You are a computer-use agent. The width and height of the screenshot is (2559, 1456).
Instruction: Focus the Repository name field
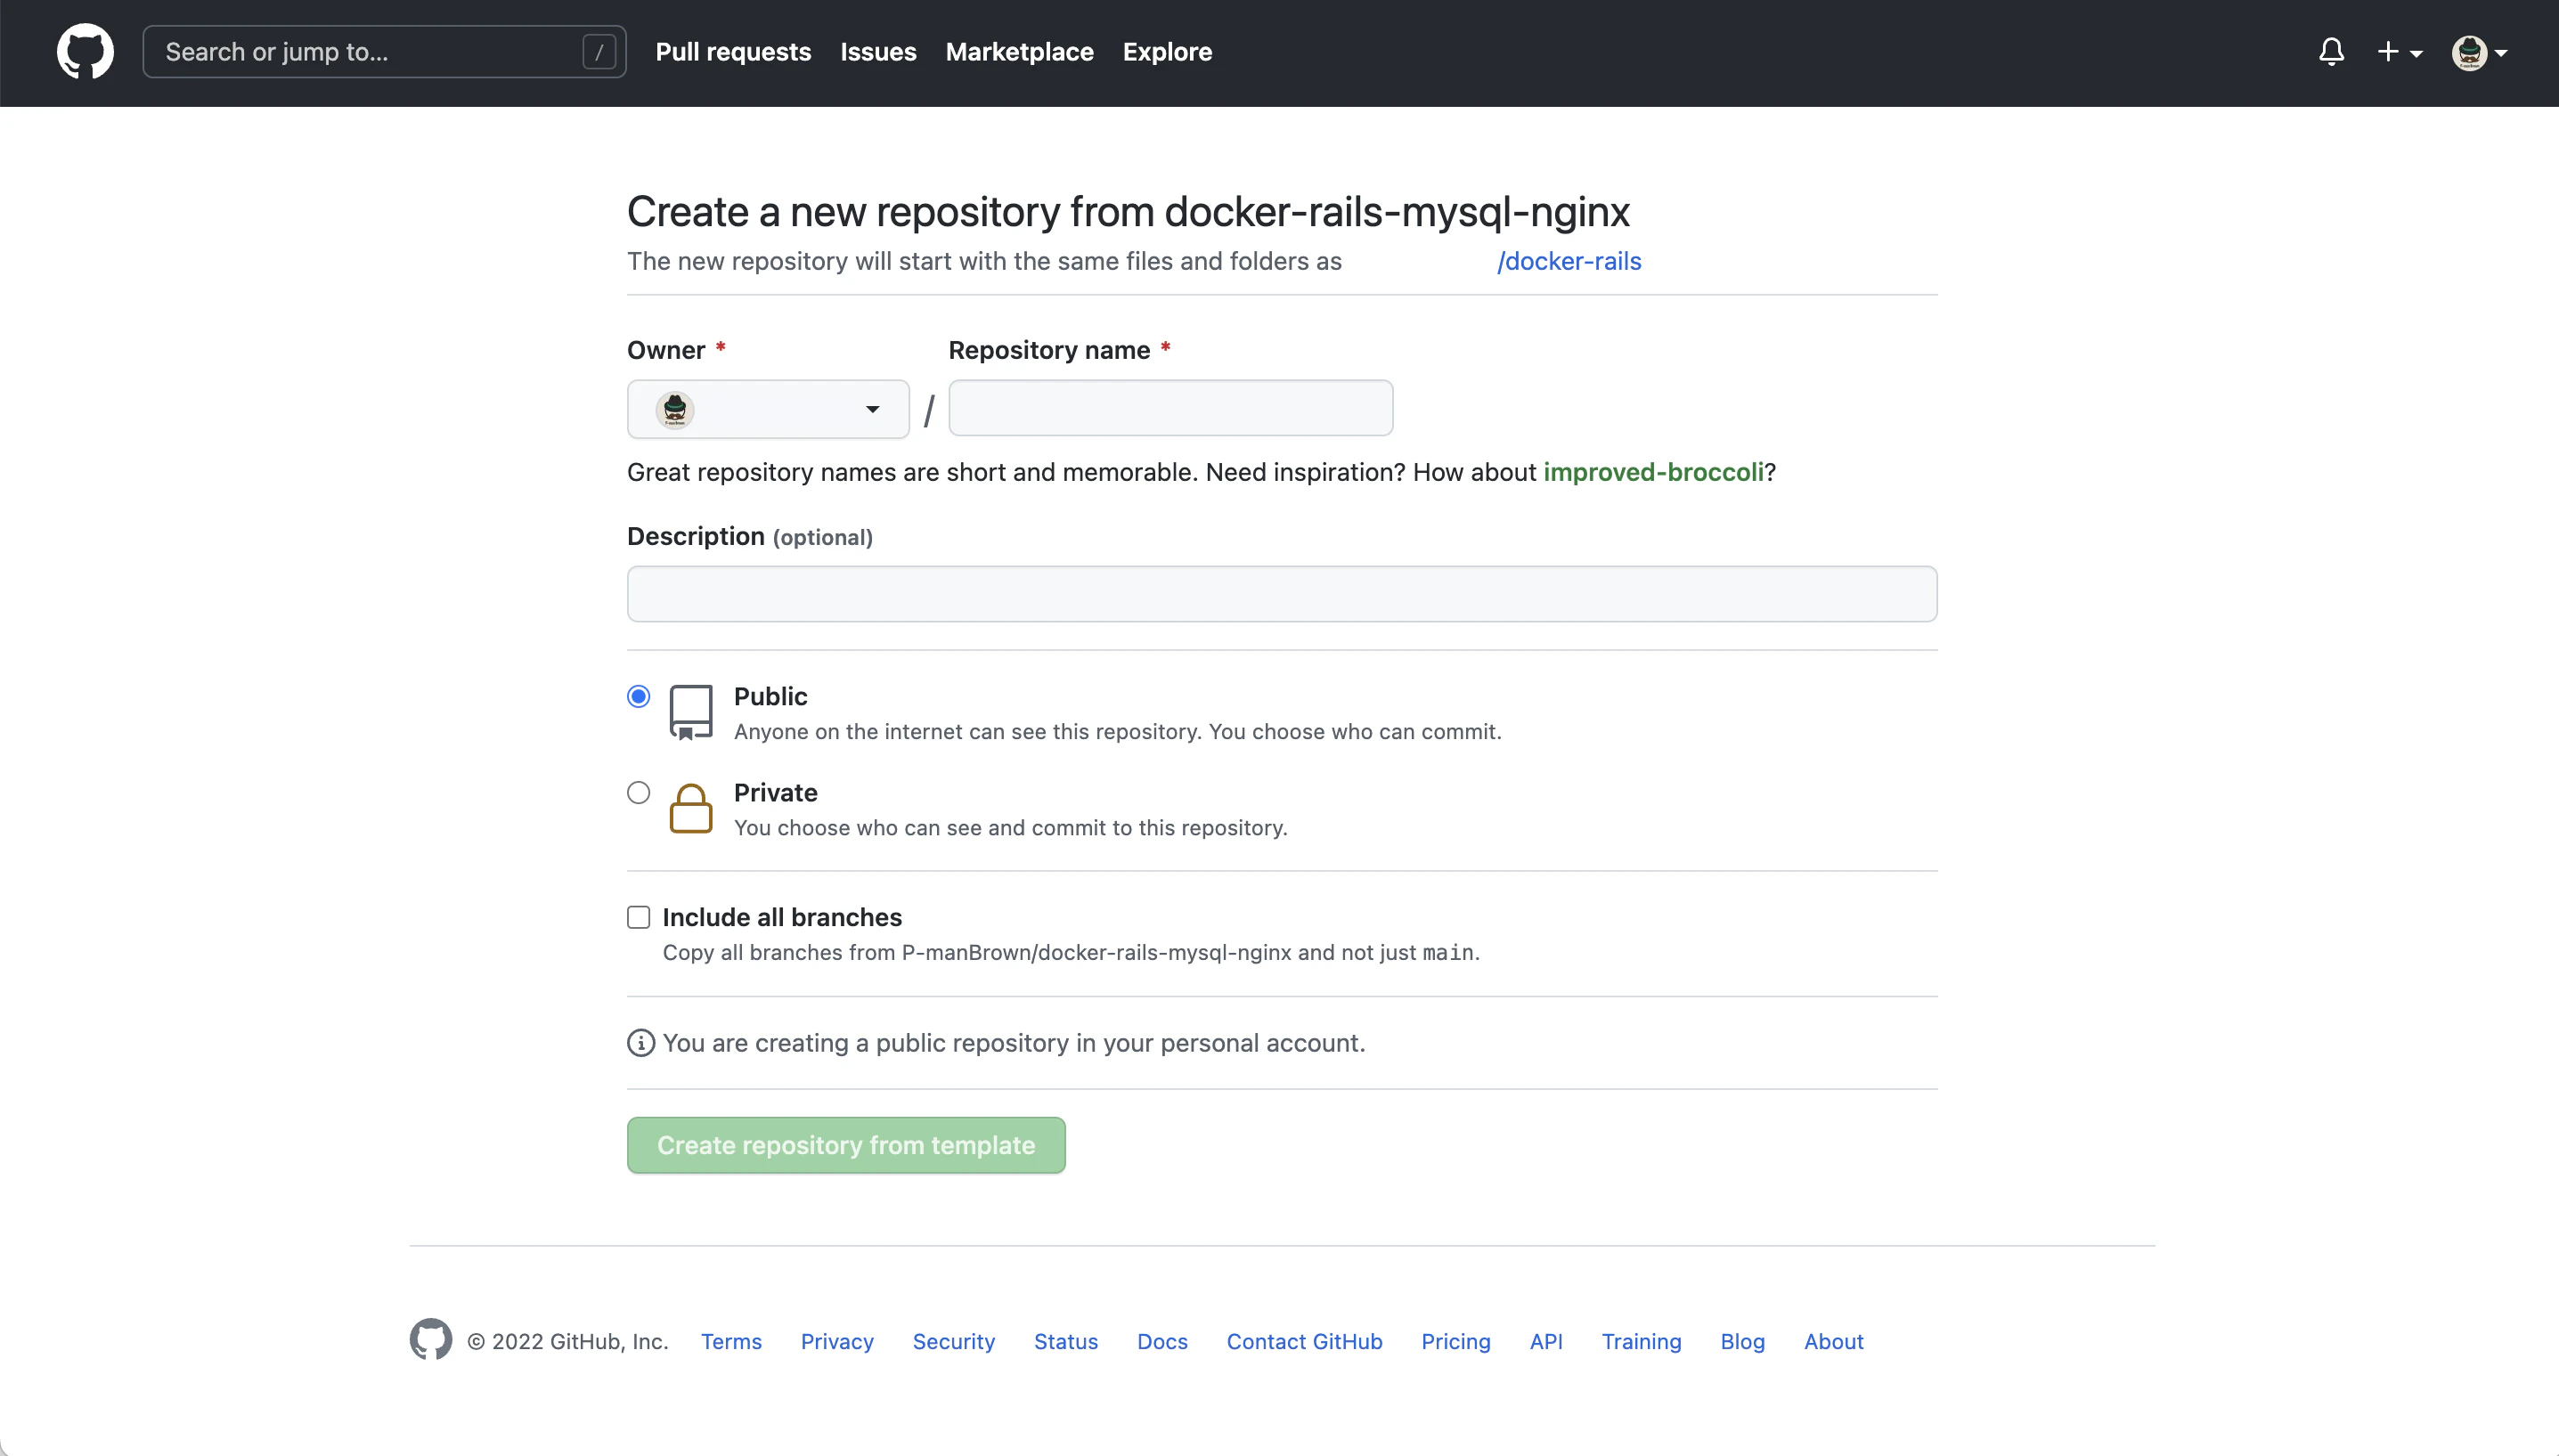[x=1170, y=408]
